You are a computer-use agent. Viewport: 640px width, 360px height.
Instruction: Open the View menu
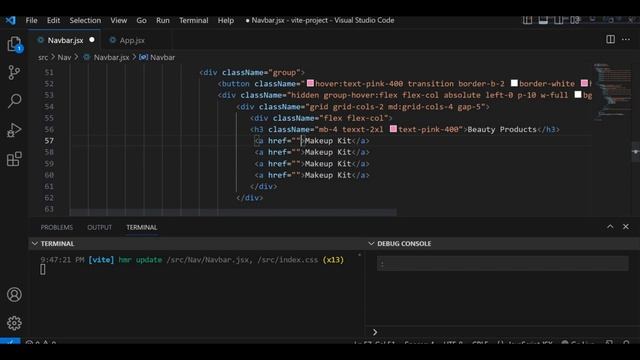coord(118,20)
